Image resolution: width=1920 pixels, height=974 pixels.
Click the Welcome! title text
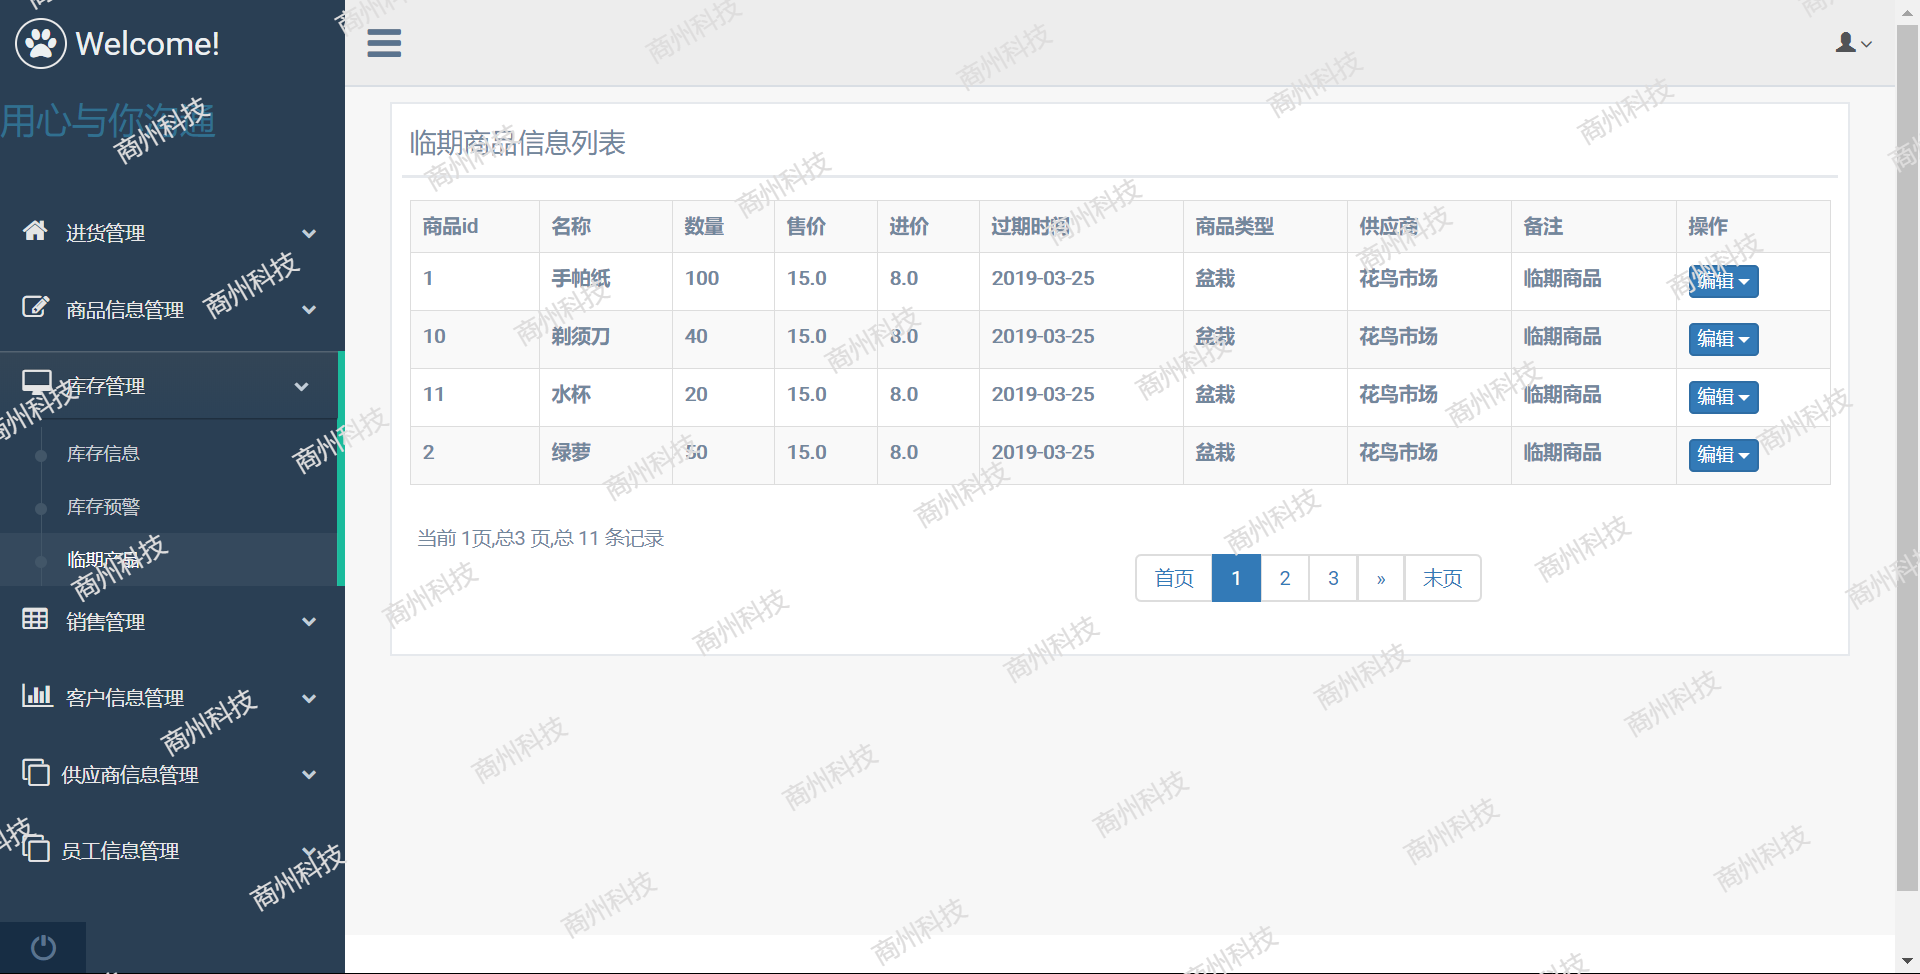tap(147, 44)
